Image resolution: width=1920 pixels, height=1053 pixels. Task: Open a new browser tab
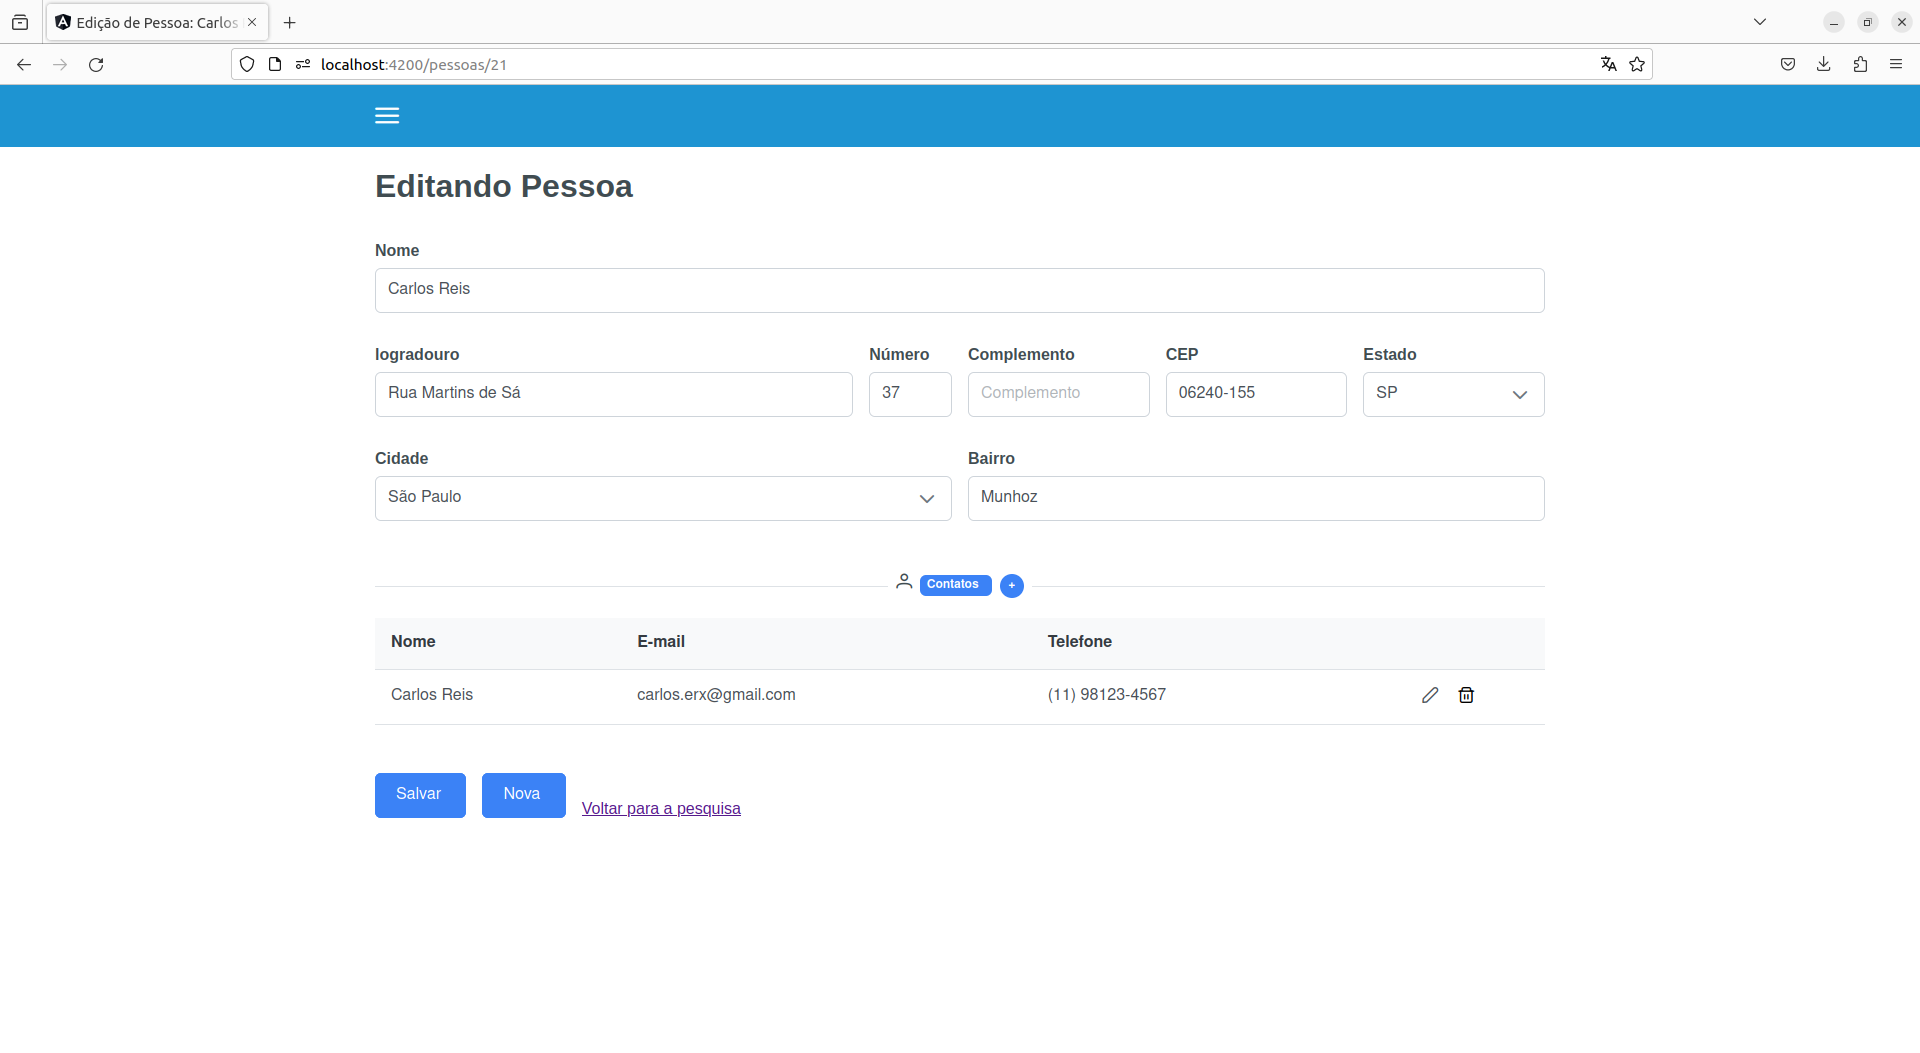pyautogui.click(x=290, y=22)
